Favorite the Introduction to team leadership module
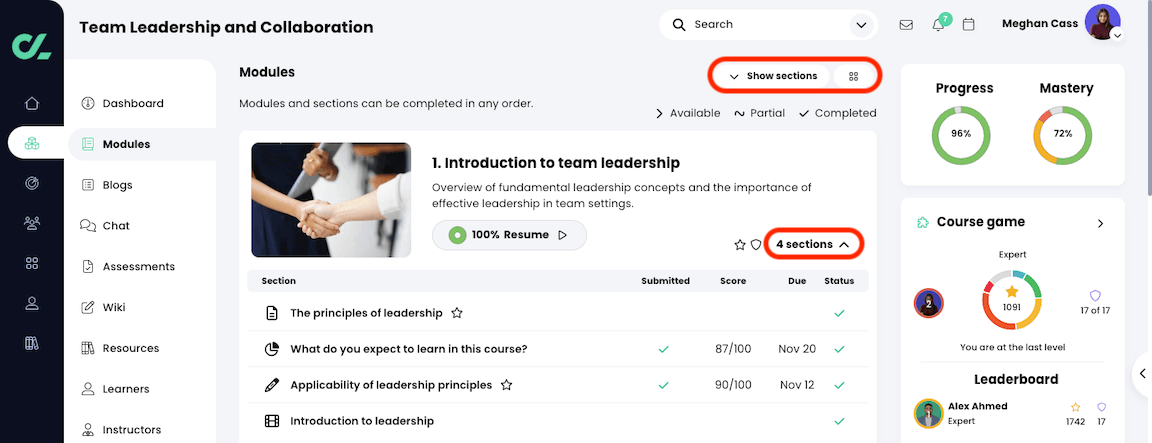The width and height of the screenshot is (1152, 443). click(740, 245)
